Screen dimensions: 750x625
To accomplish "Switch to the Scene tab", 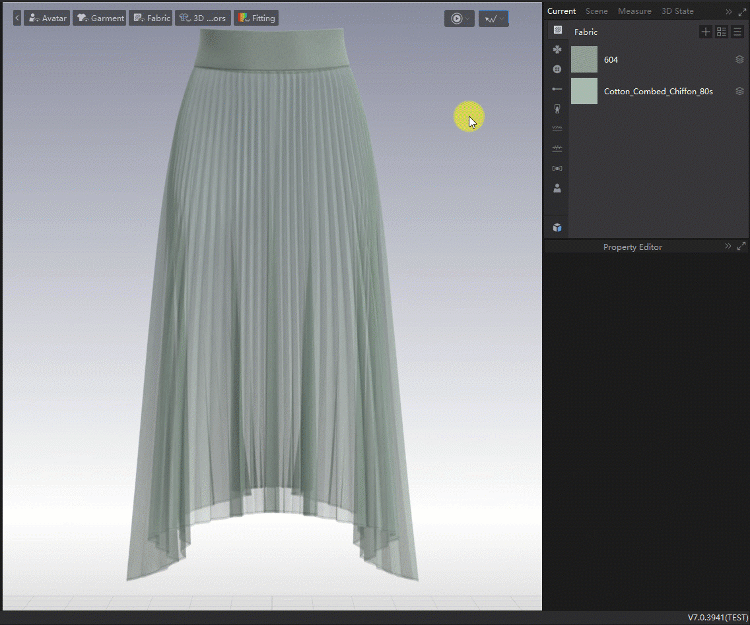I will [x=596, y=11].
